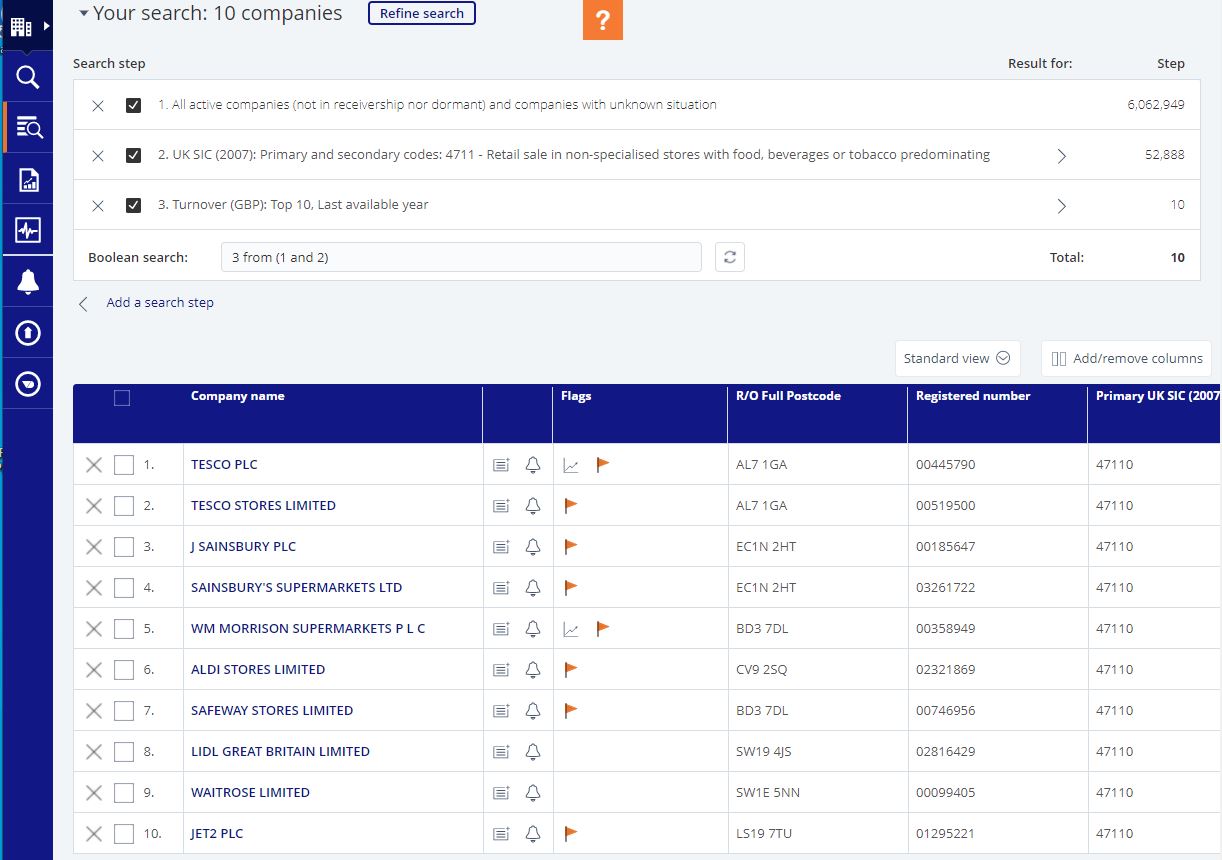Screen dimensions: 1222x860
Task: Click the refresh icon beside Boolean search
Action: point(730,257)
